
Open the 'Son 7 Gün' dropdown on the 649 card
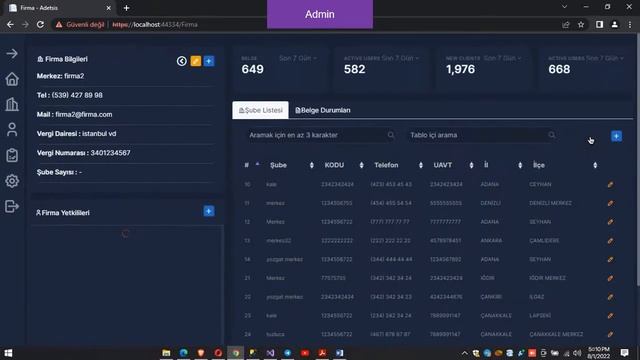[298, 58]
